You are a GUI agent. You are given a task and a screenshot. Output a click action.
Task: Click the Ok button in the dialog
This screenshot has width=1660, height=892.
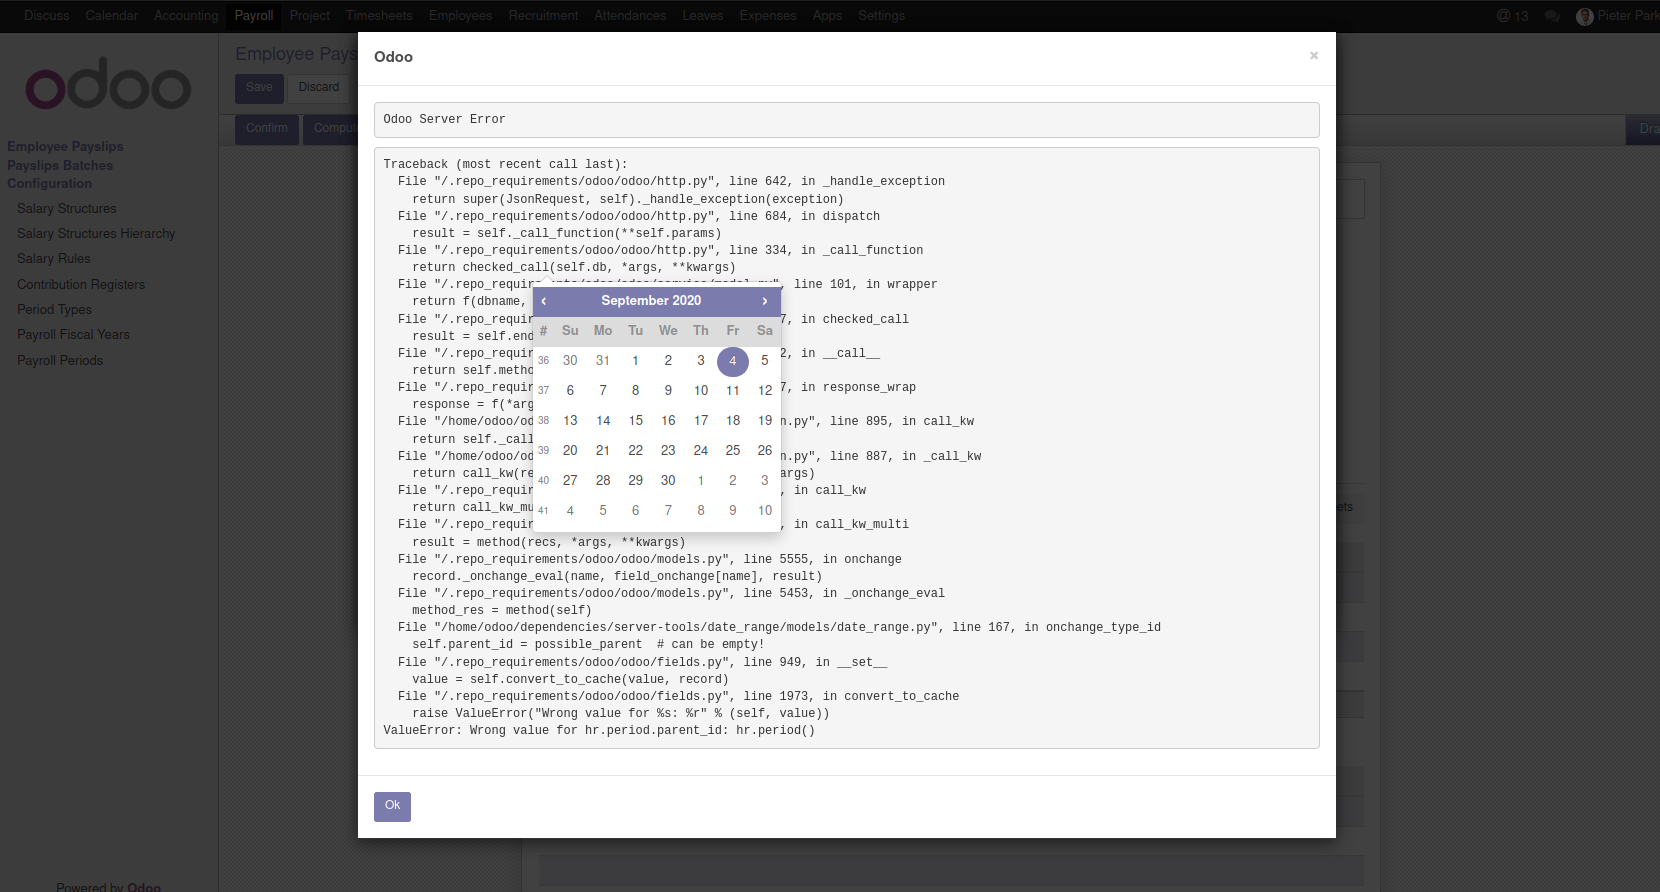pyautogui.click(x=392, y=806)
